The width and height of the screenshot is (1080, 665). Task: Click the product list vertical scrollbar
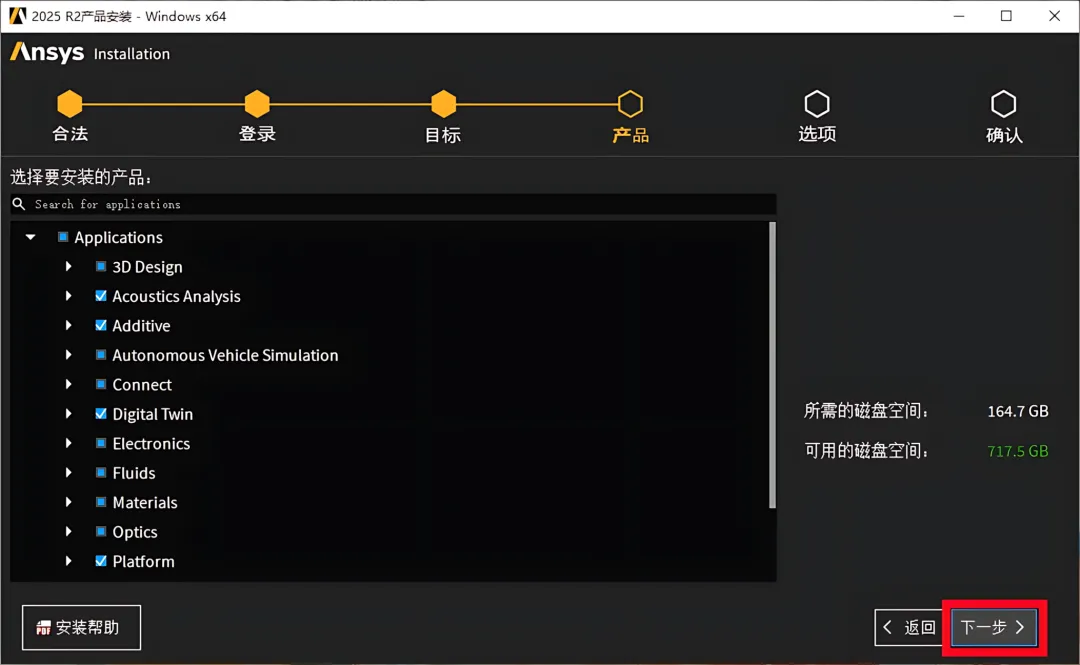772,365
